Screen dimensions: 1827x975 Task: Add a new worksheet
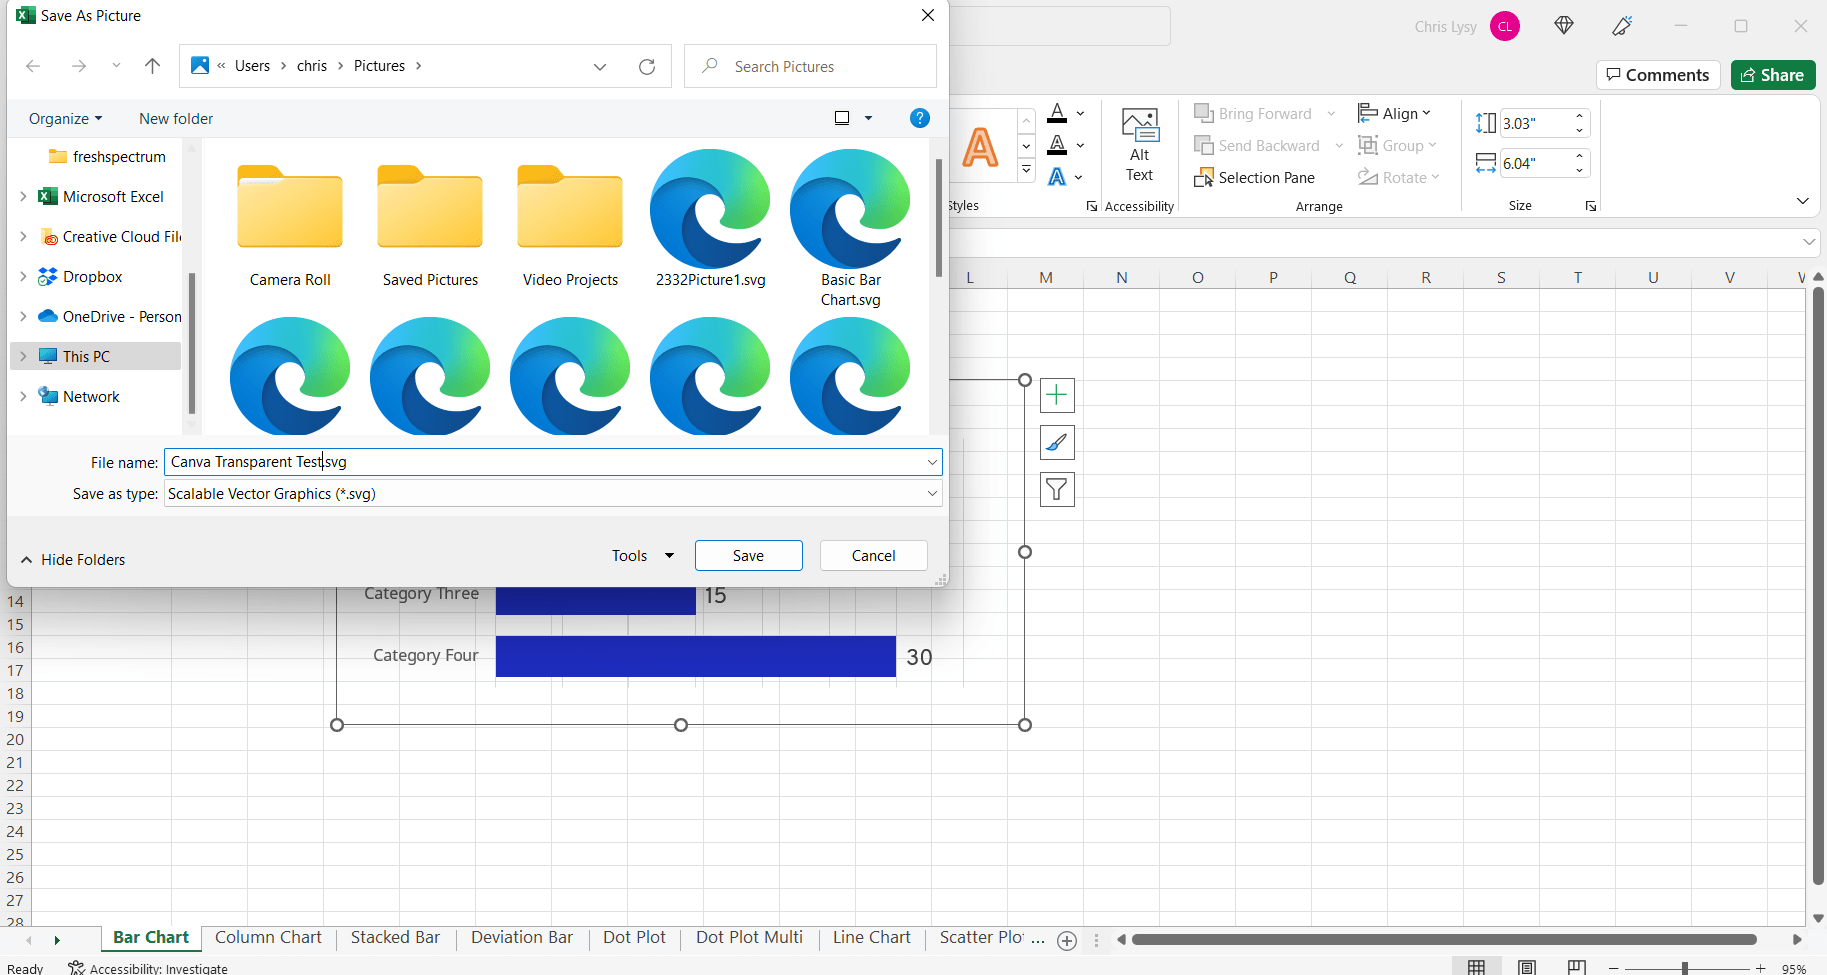tap(1067, 940)
